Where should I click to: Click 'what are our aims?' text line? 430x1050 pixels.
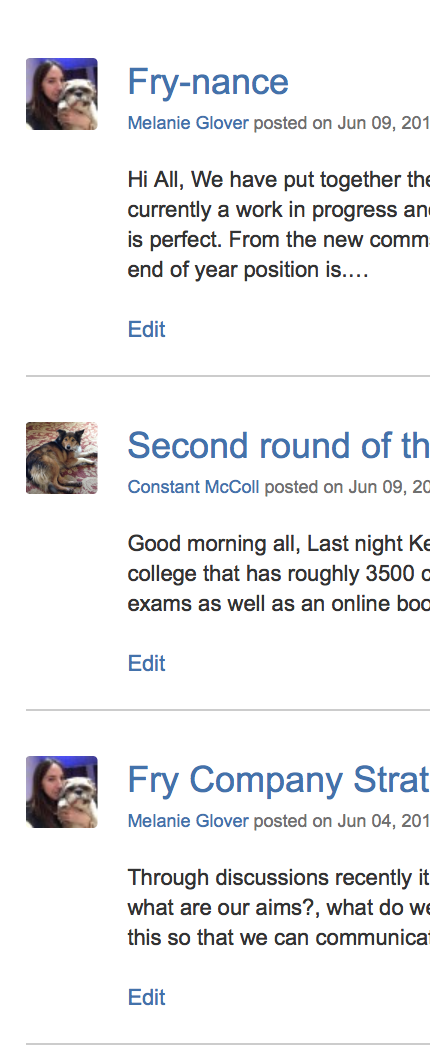[x=279, y=907]
